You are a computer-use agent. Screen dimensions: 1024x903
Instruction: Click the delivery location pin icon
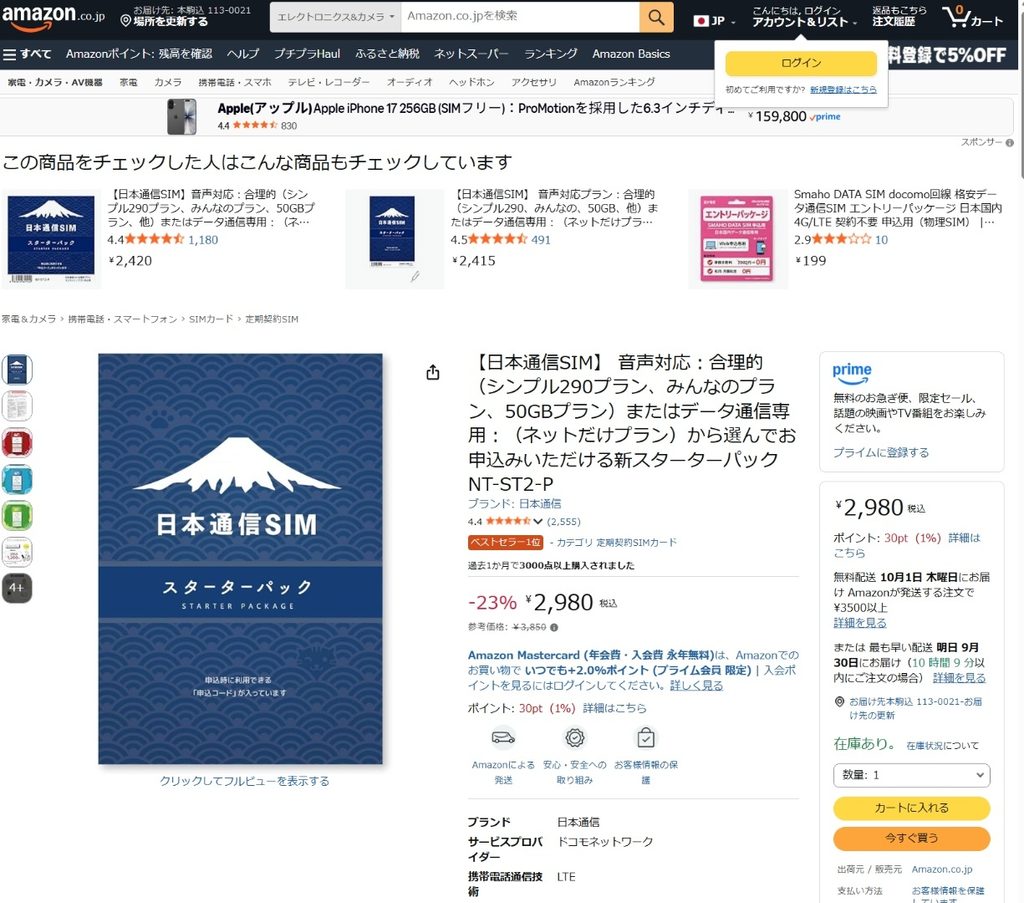(126, 22)
